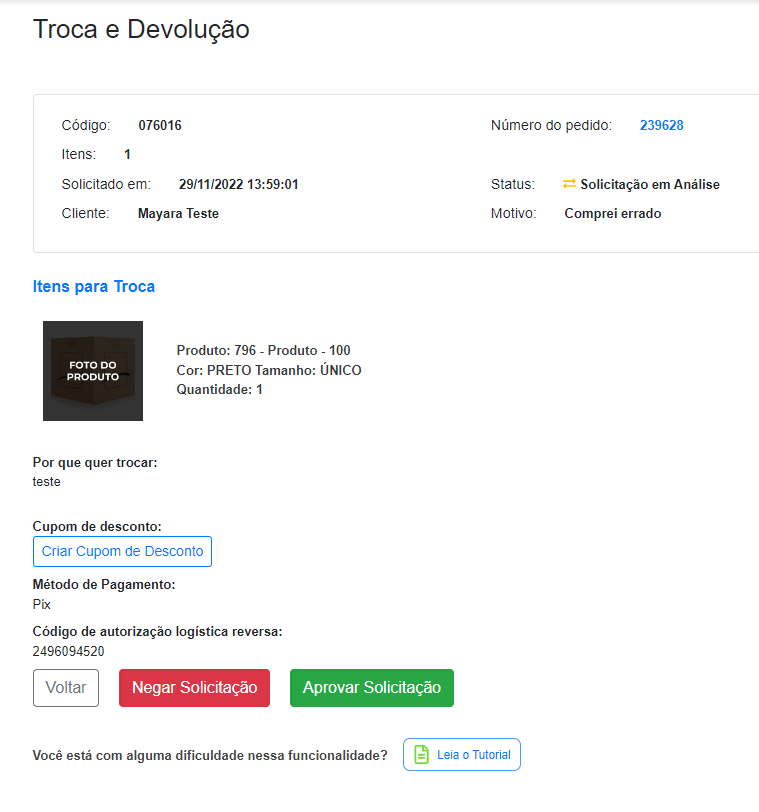Viewport: 759px width, 812px height.
Task: Click the Por que quer trocar label
Action: [x=95, y=462]
